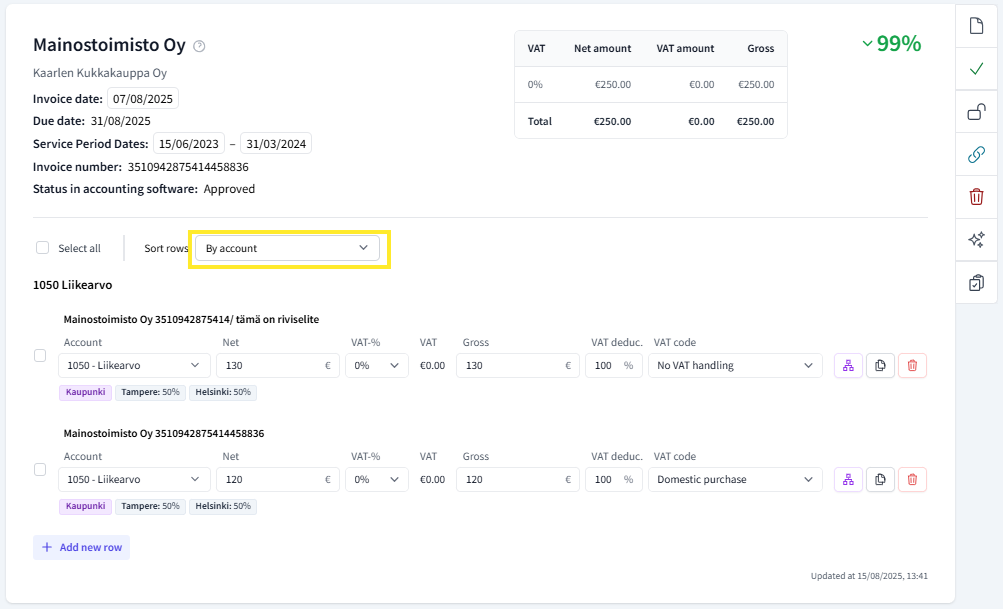This screenshot has width=1003, height=609.
Task: Click the green checkmark approve icon
Action: (976, 69)
